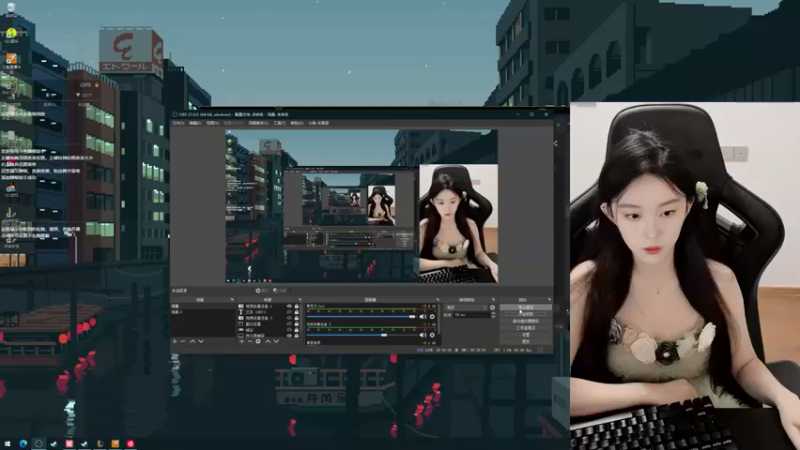The width and height of the screenshot is (800, 450).
Task: Open the Tools menu in OBS
Action: click(279, 123)
